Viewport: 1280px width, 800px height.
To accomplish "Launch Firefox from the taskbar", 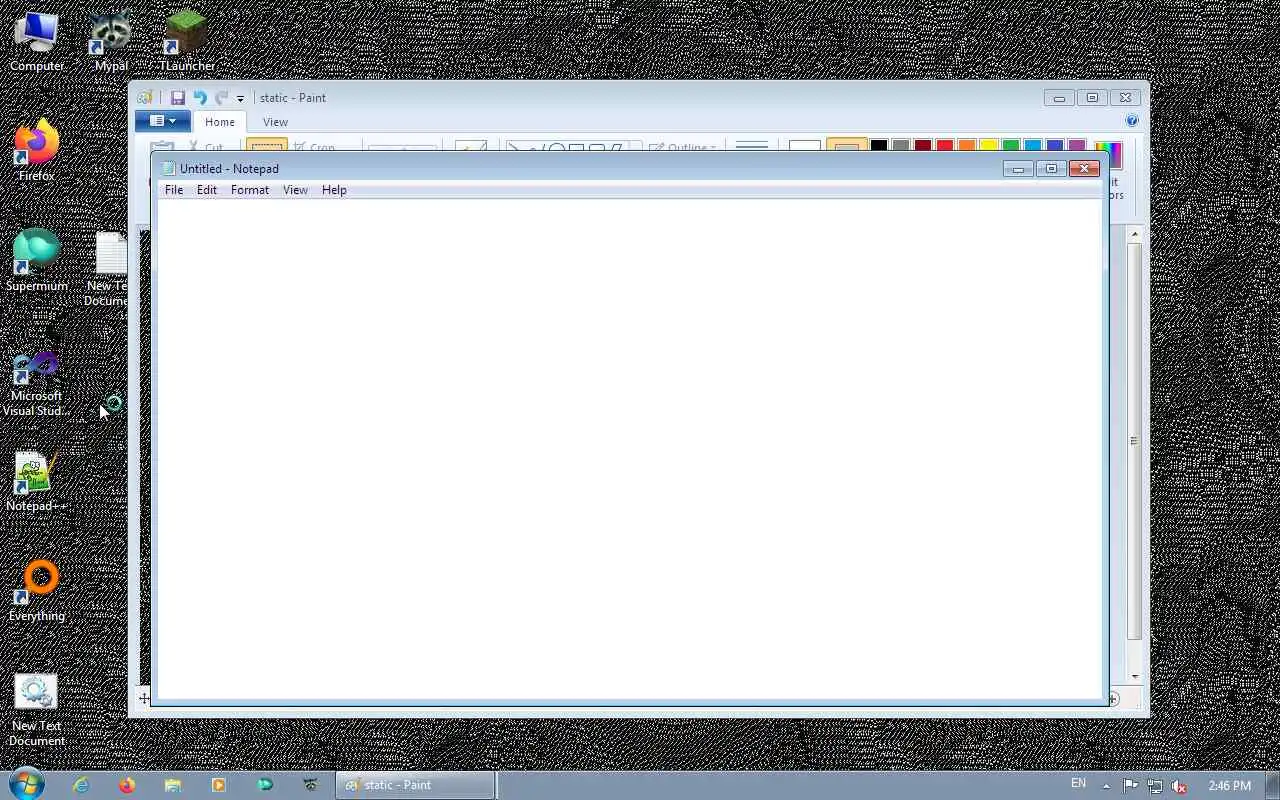I will point(127,785).
